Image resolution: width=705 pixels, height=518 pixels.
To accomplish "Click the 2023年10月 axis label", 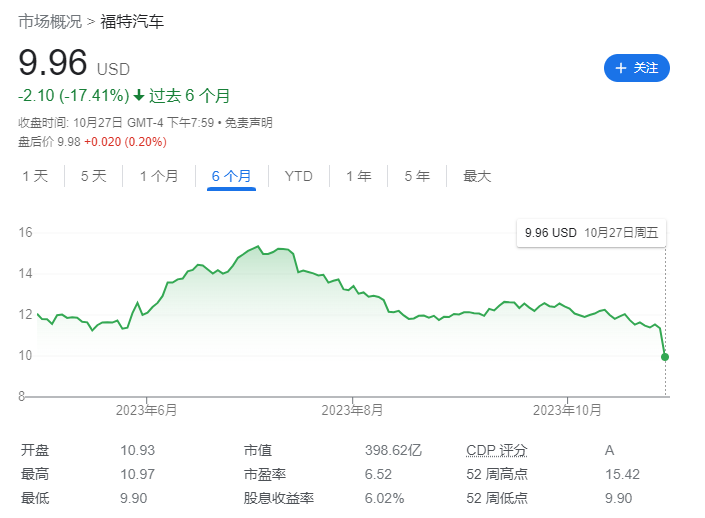I will click(567, 410).
